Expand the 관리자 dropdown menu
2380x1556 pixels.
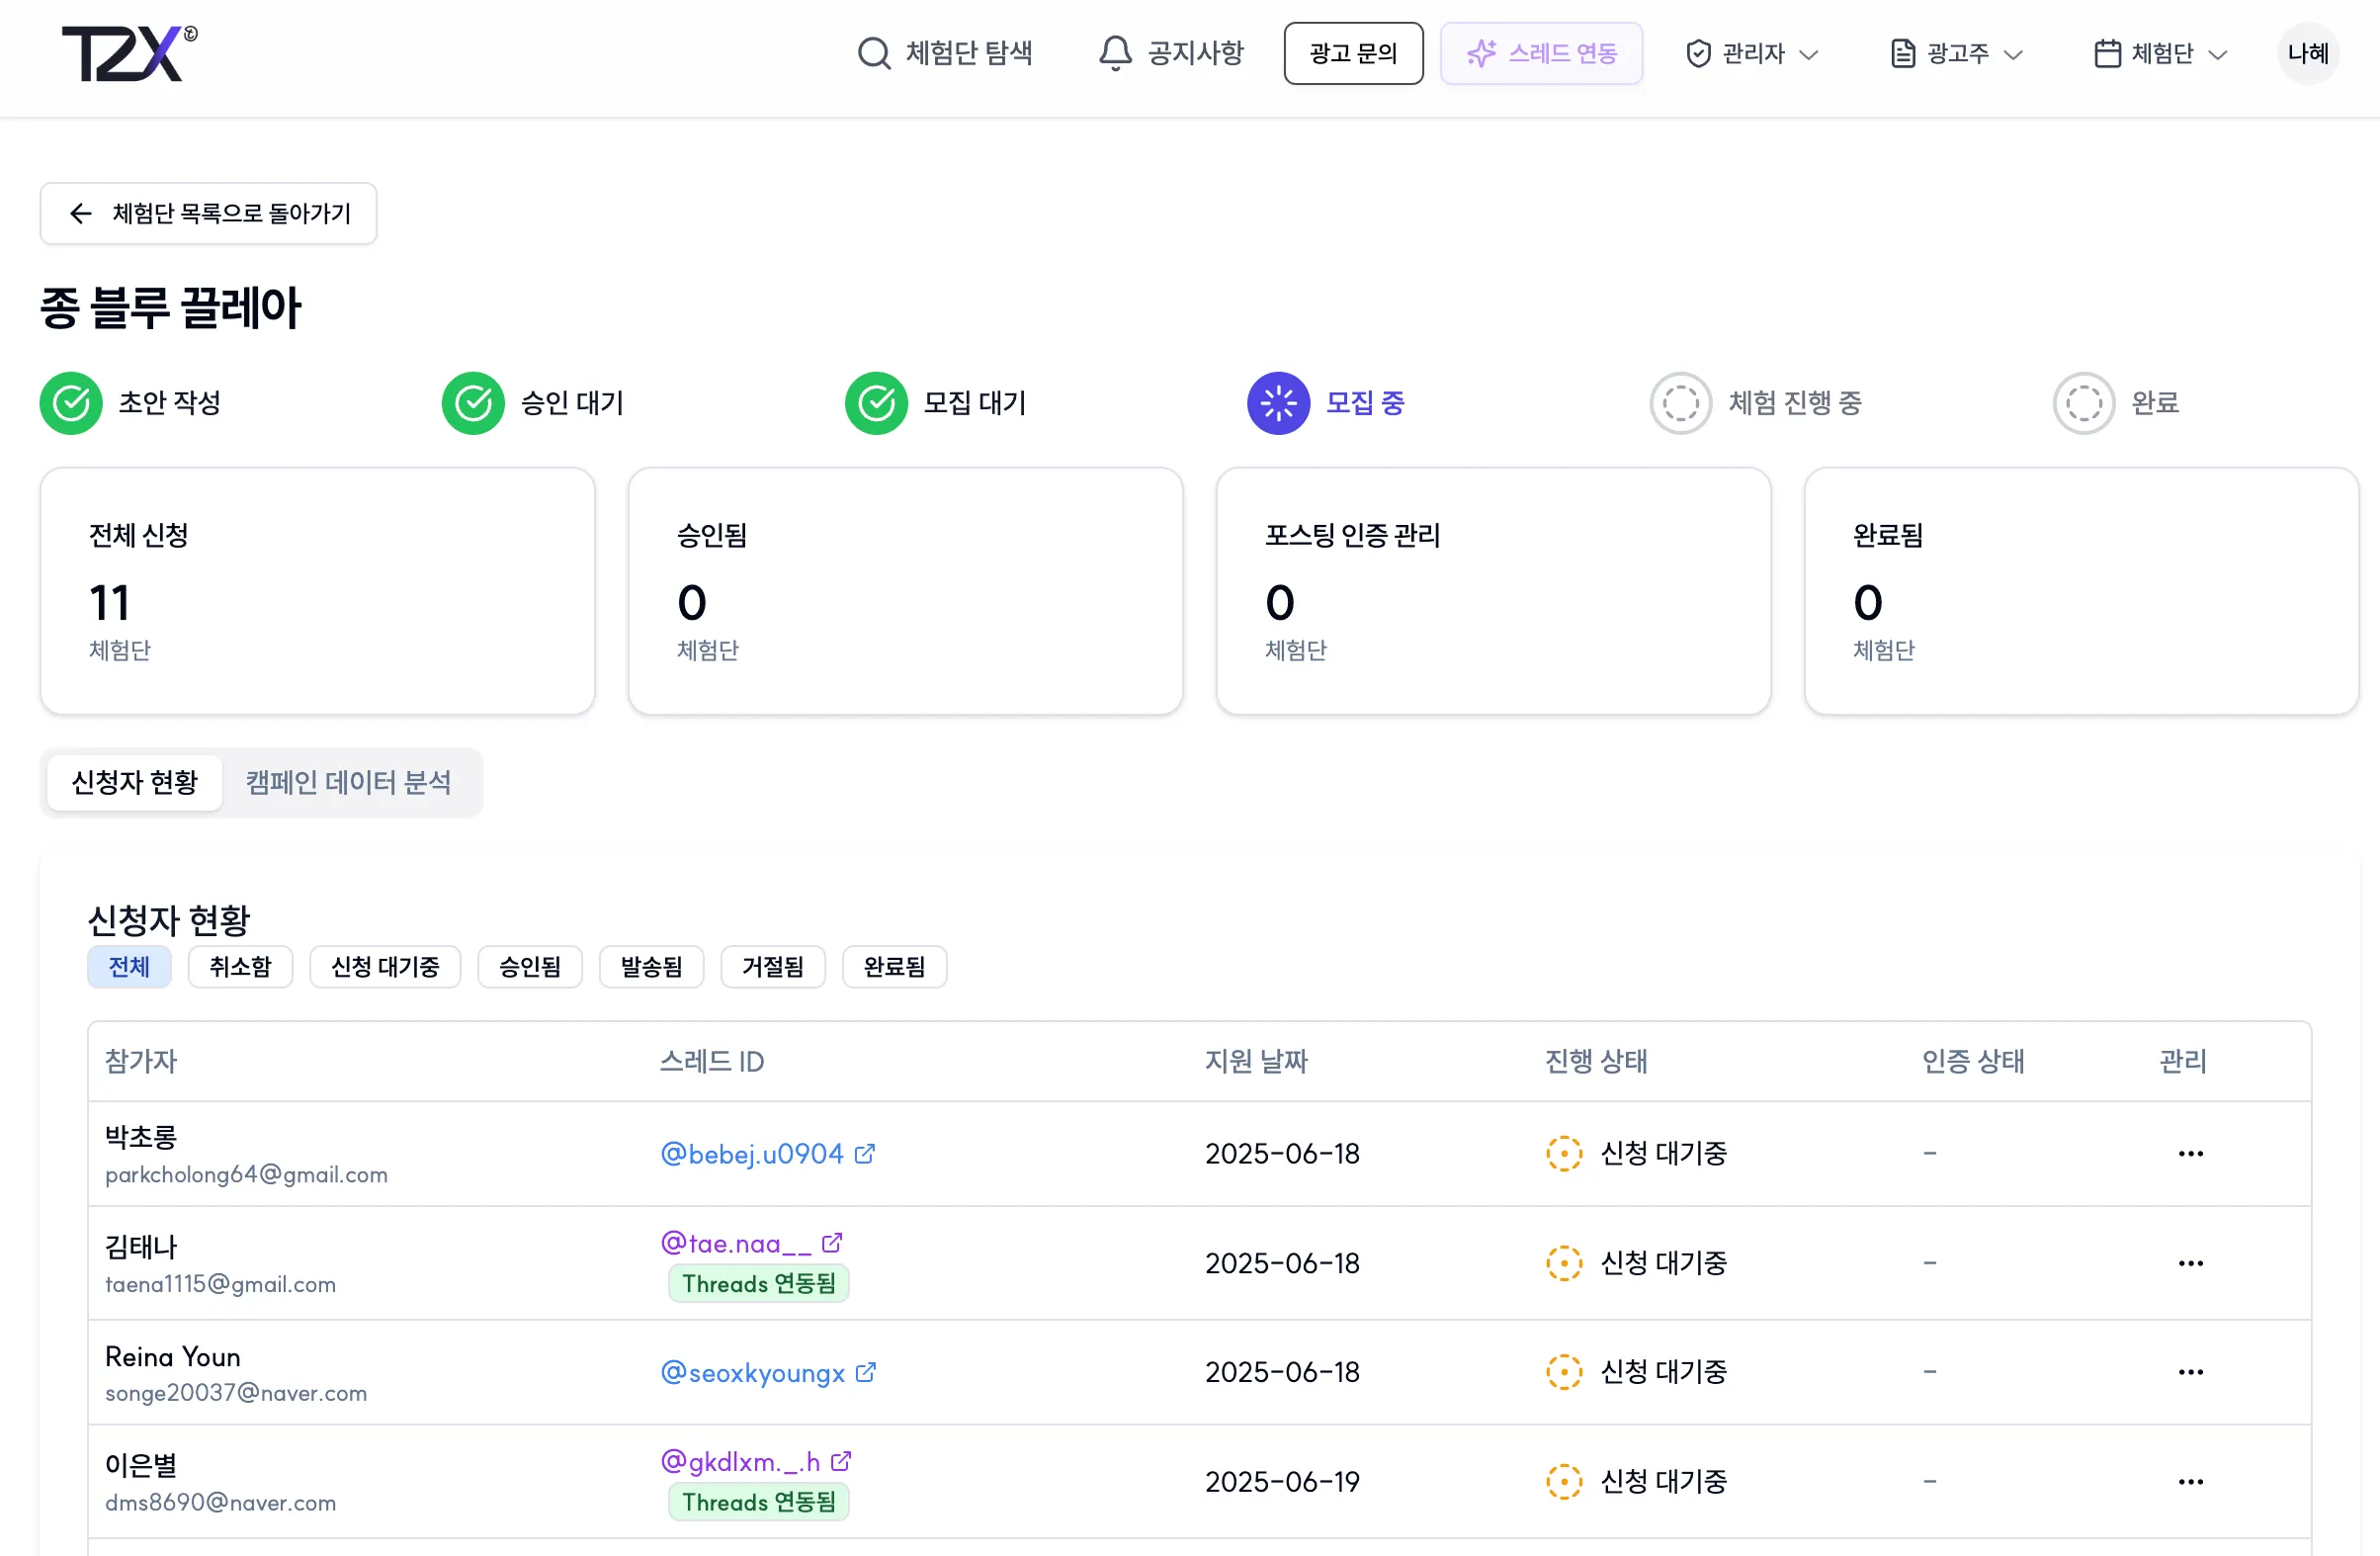click(1752, 53)
